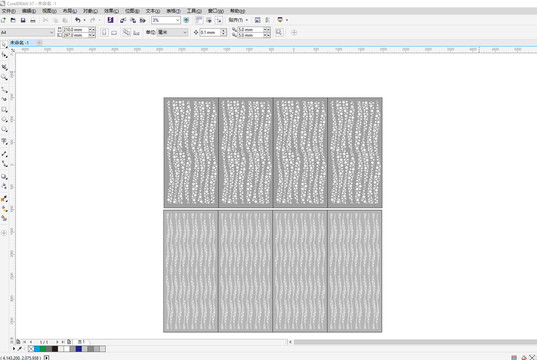Viewport: 537px width, 360px height.
Task: Select the Transparency tool
Action: point(4,186)
